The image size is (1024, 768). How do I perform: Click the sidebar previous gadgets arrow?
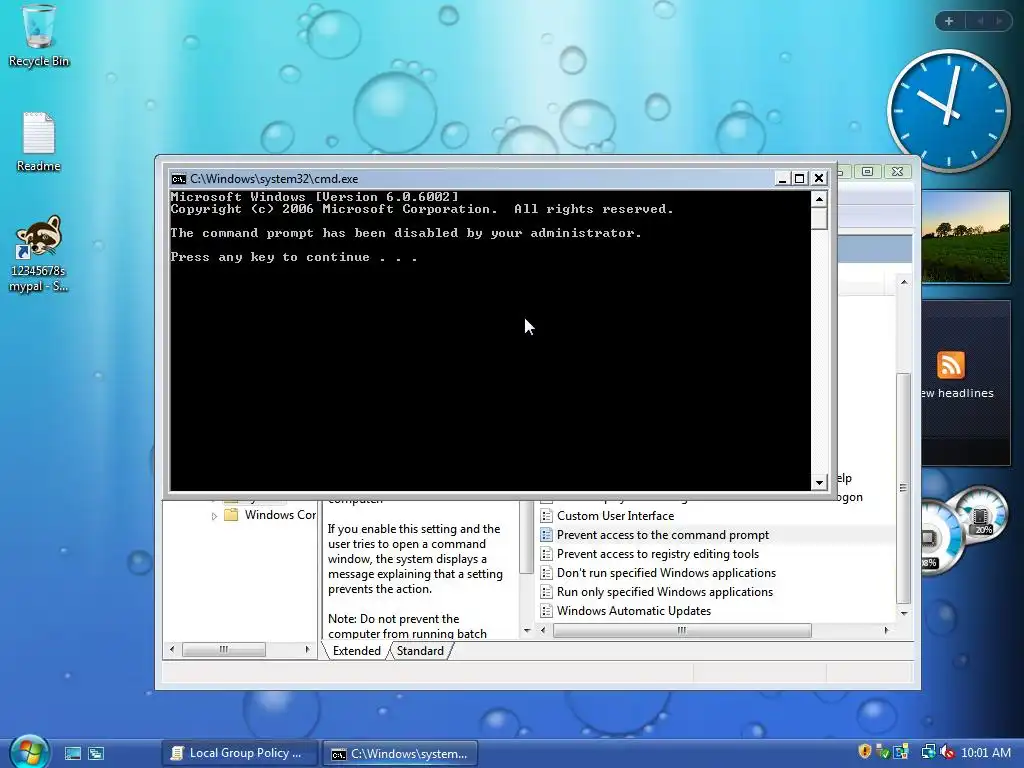click(980, 21)
